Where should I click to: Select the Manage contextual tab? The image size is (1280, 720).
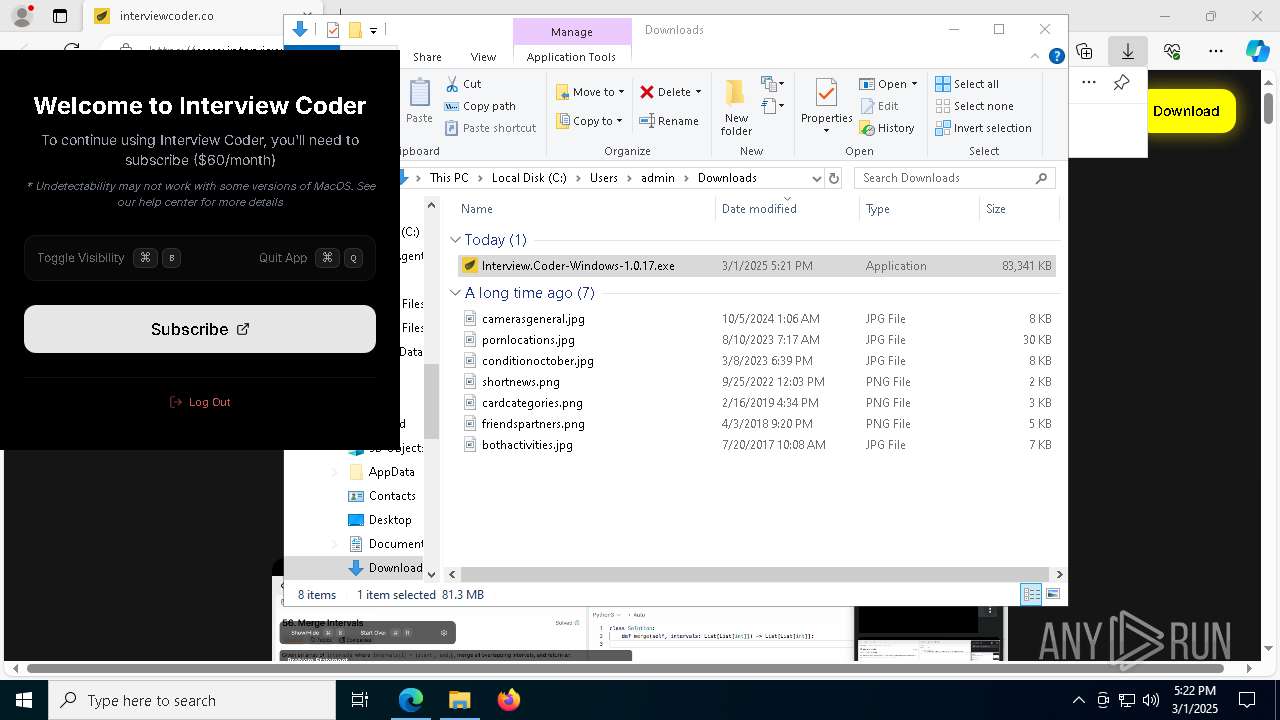click(572, 32)
